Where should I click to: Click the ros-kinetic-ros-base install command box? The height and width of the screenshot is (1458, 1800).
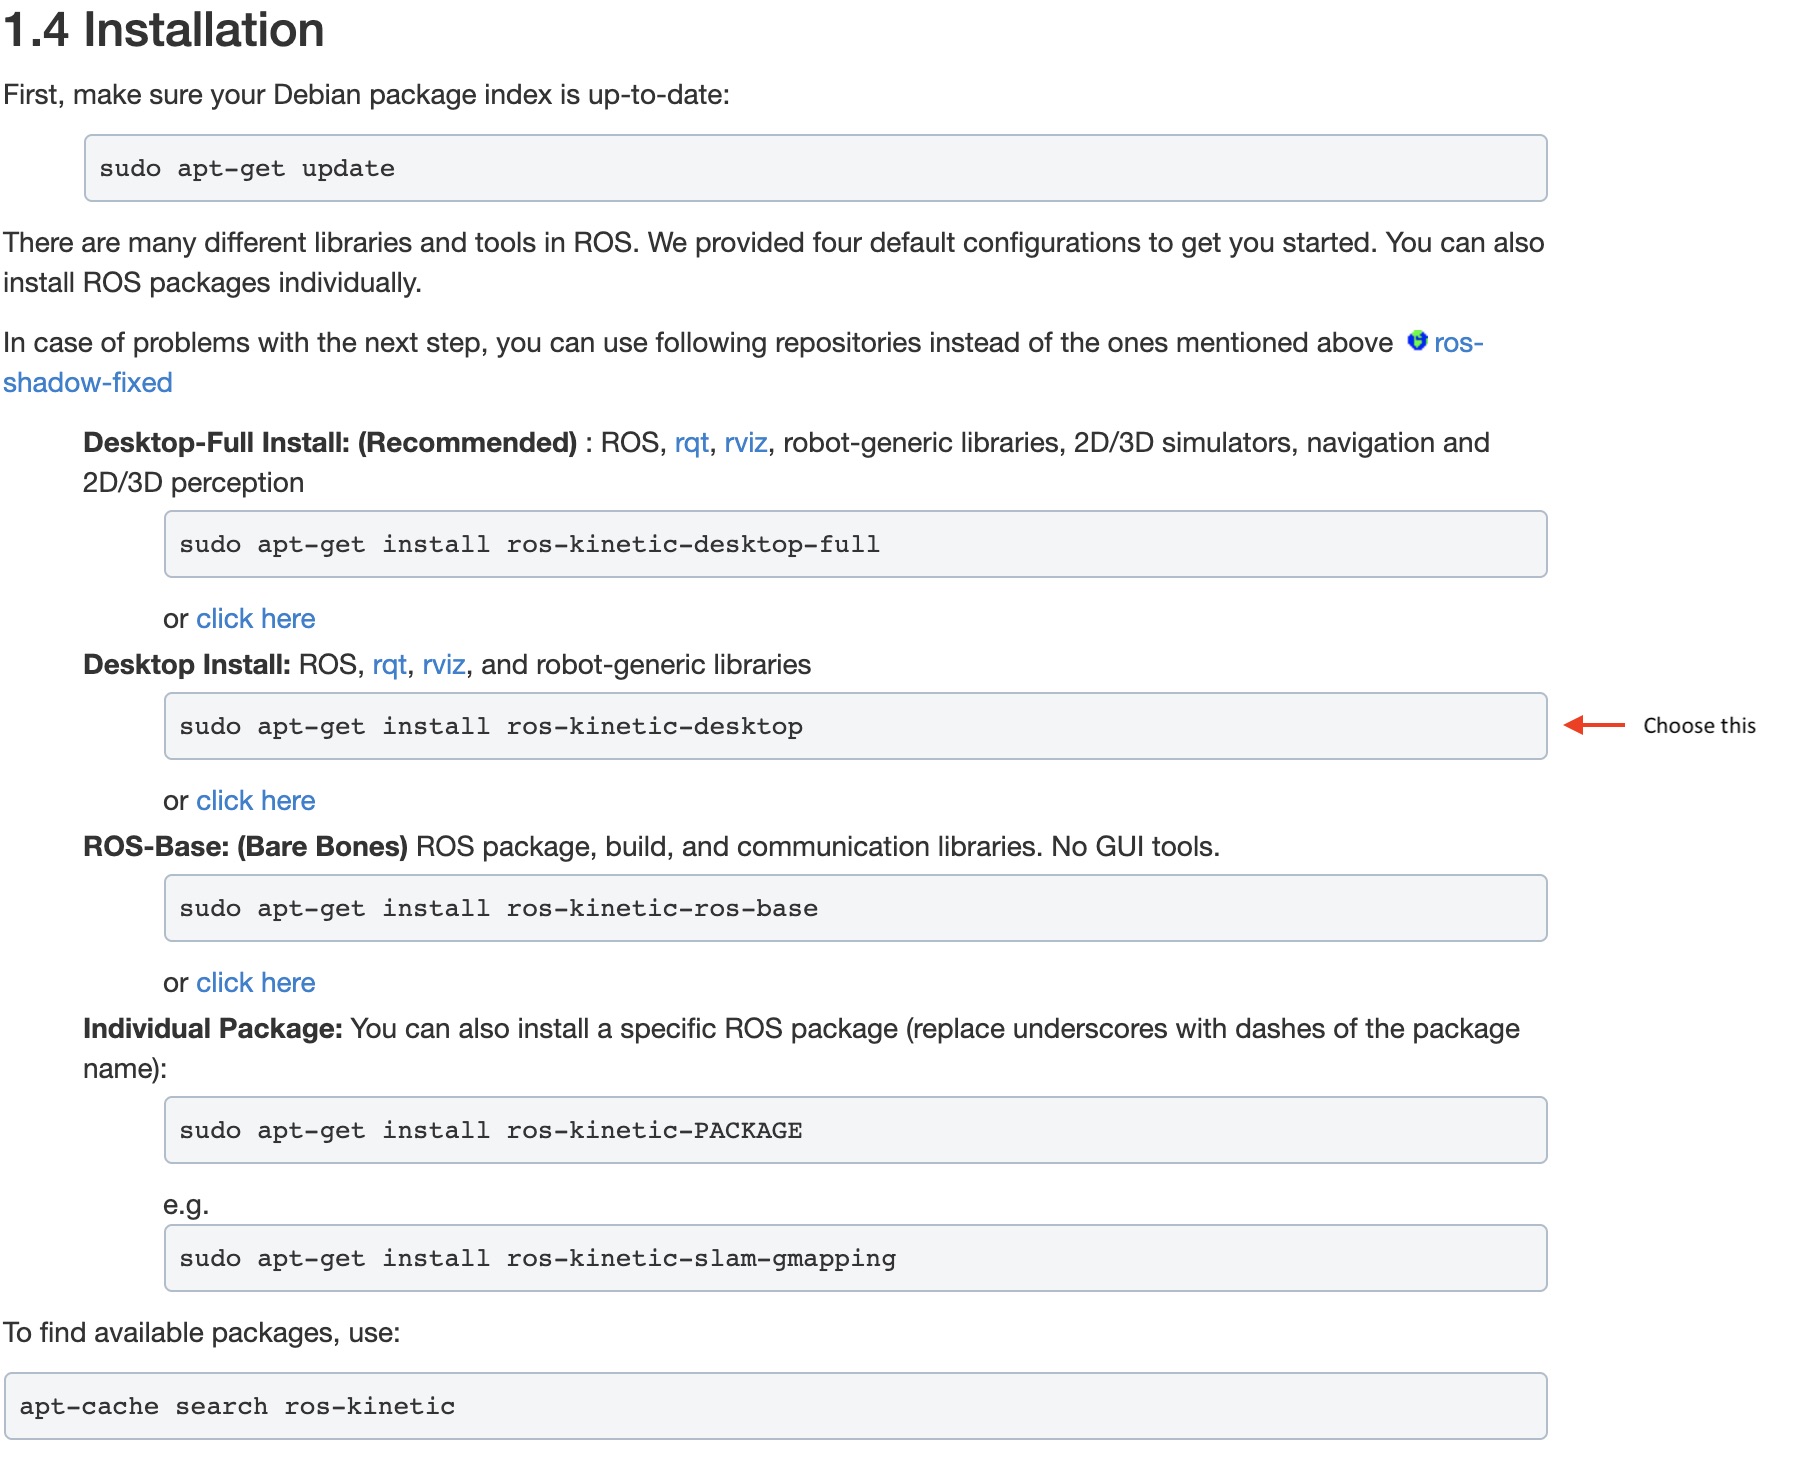pyautogui.click(x=855, y=908)
